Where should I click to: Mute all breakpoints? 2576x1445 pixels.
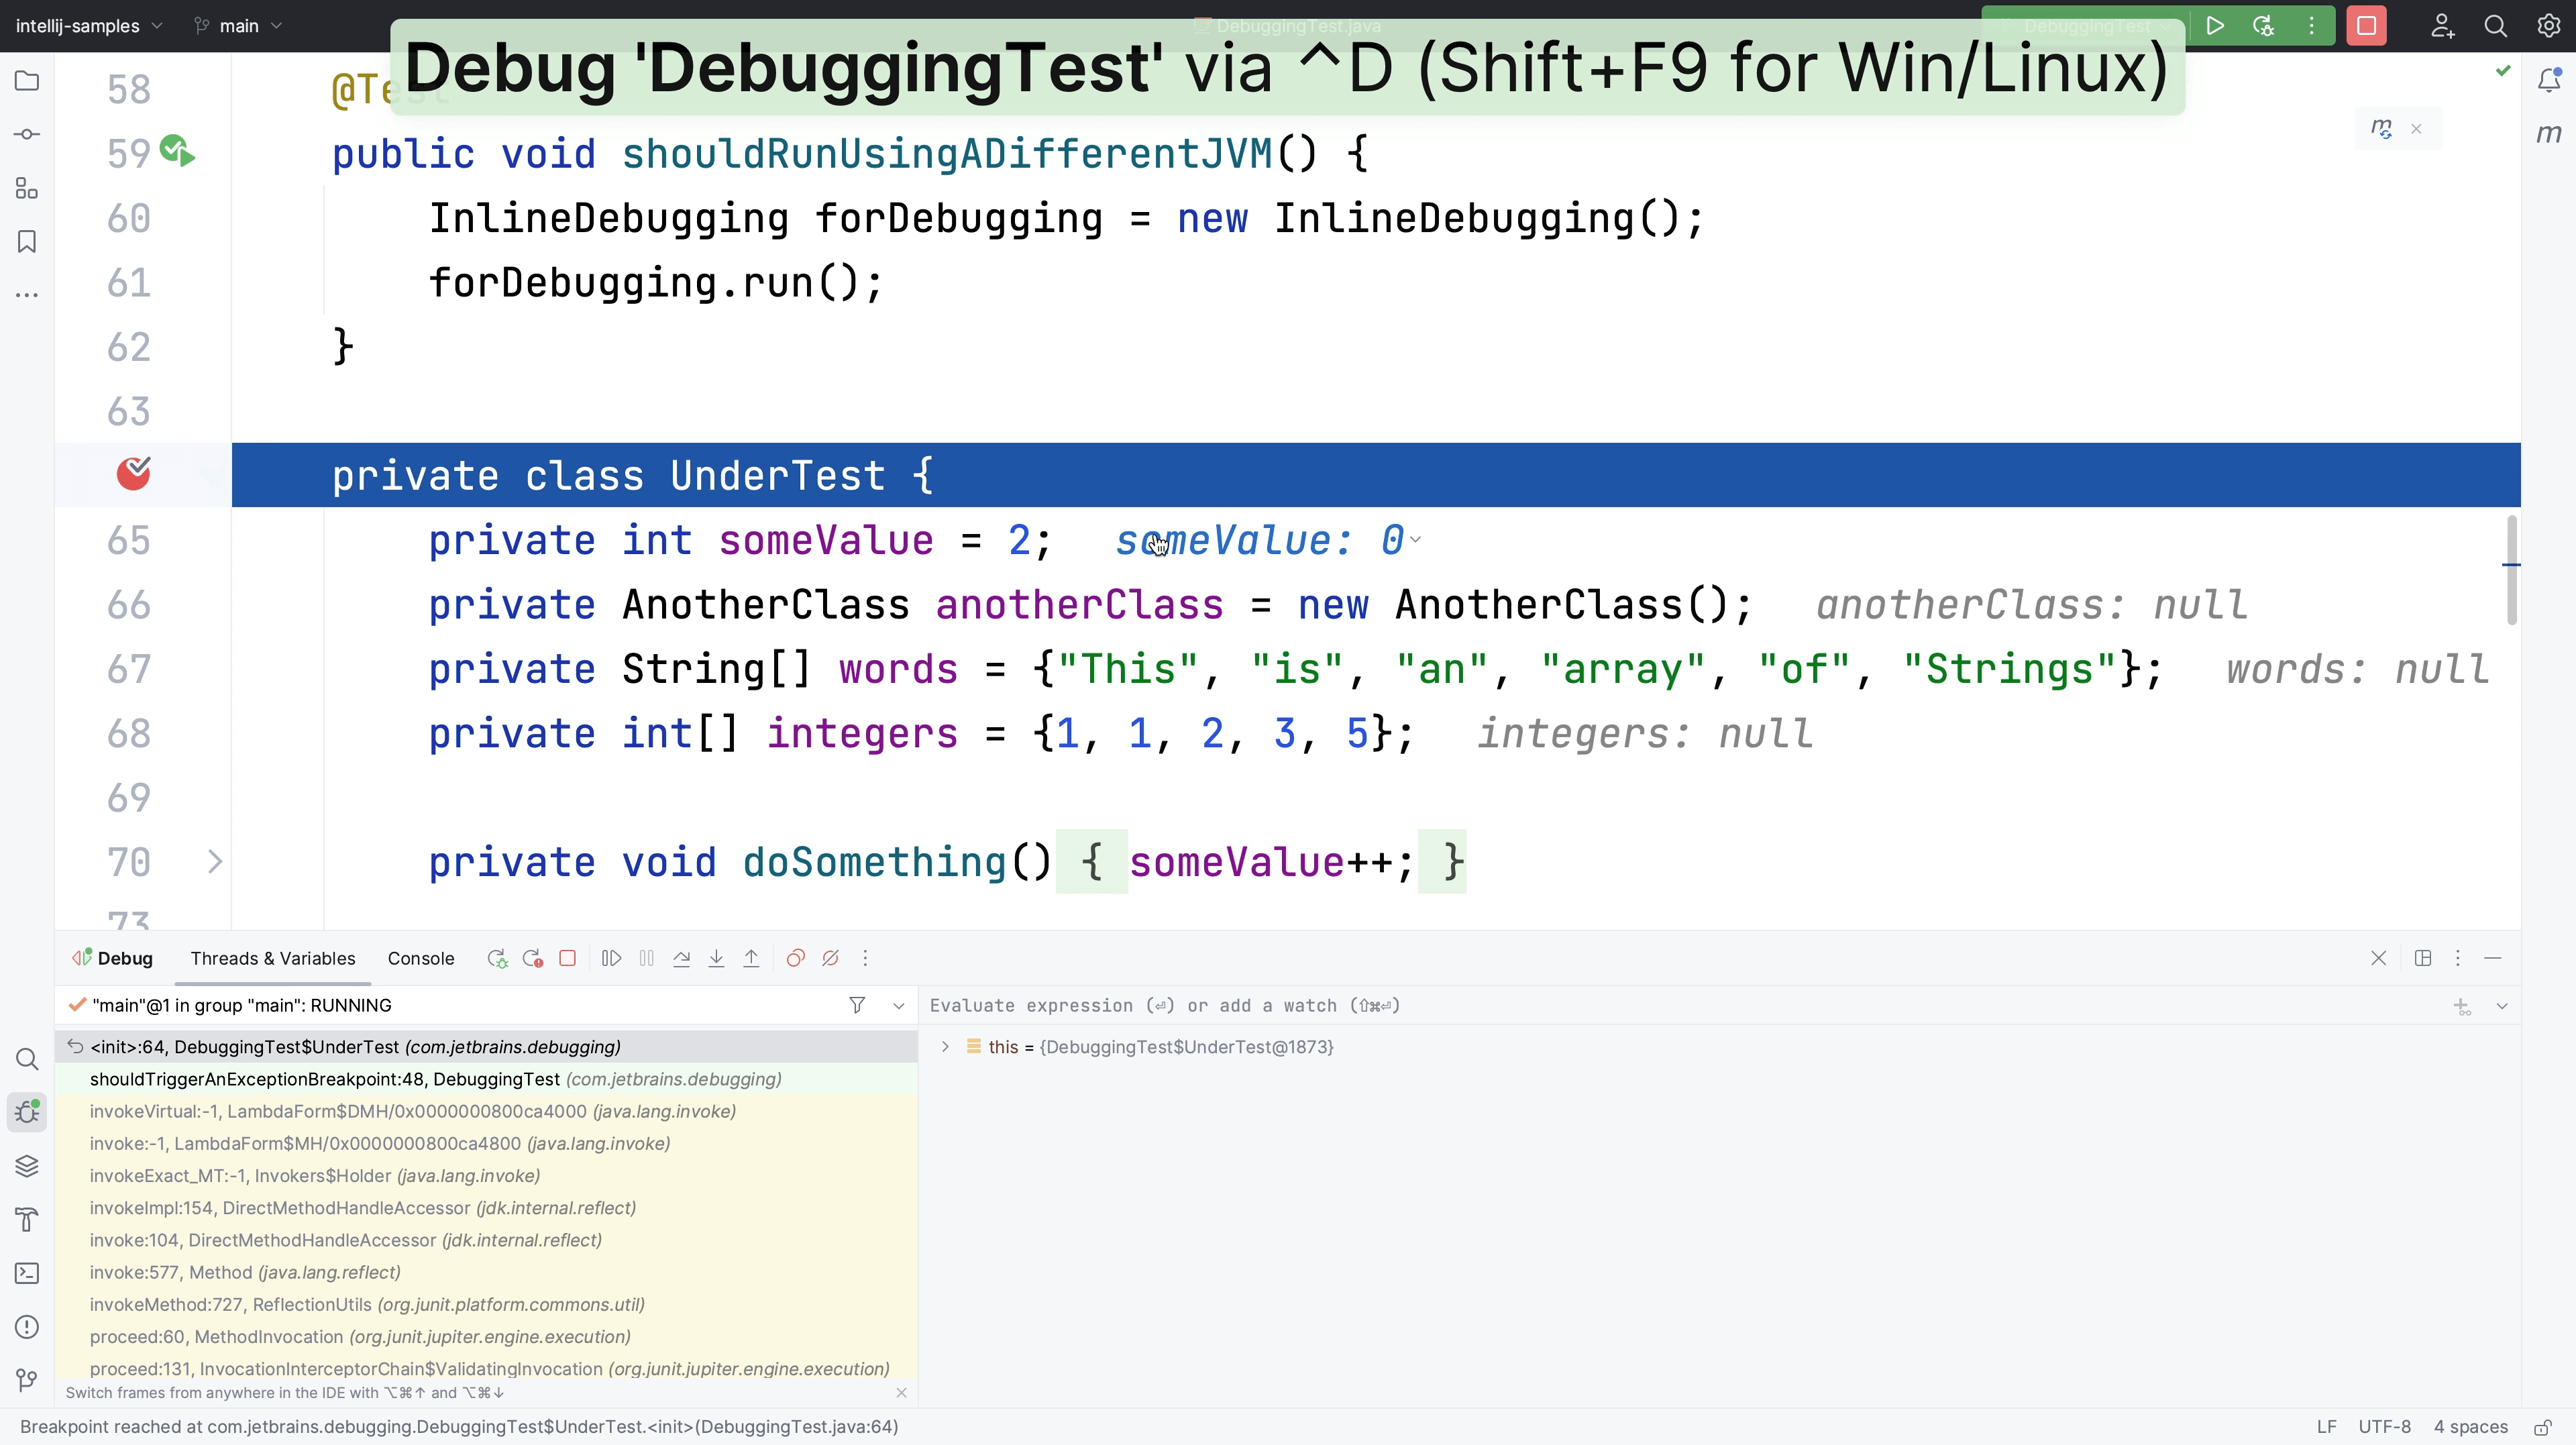pyautogui.click(x=830, y=958)
